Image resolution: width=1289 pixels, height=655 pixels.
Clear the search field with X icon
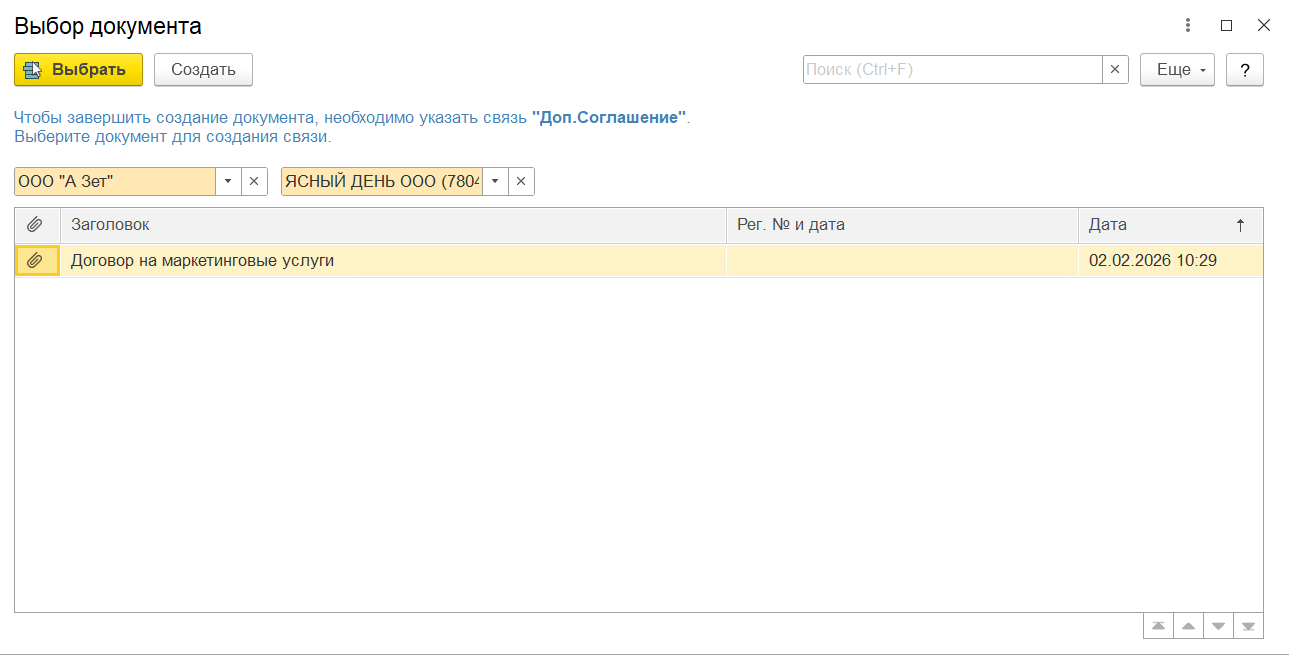1115,70
